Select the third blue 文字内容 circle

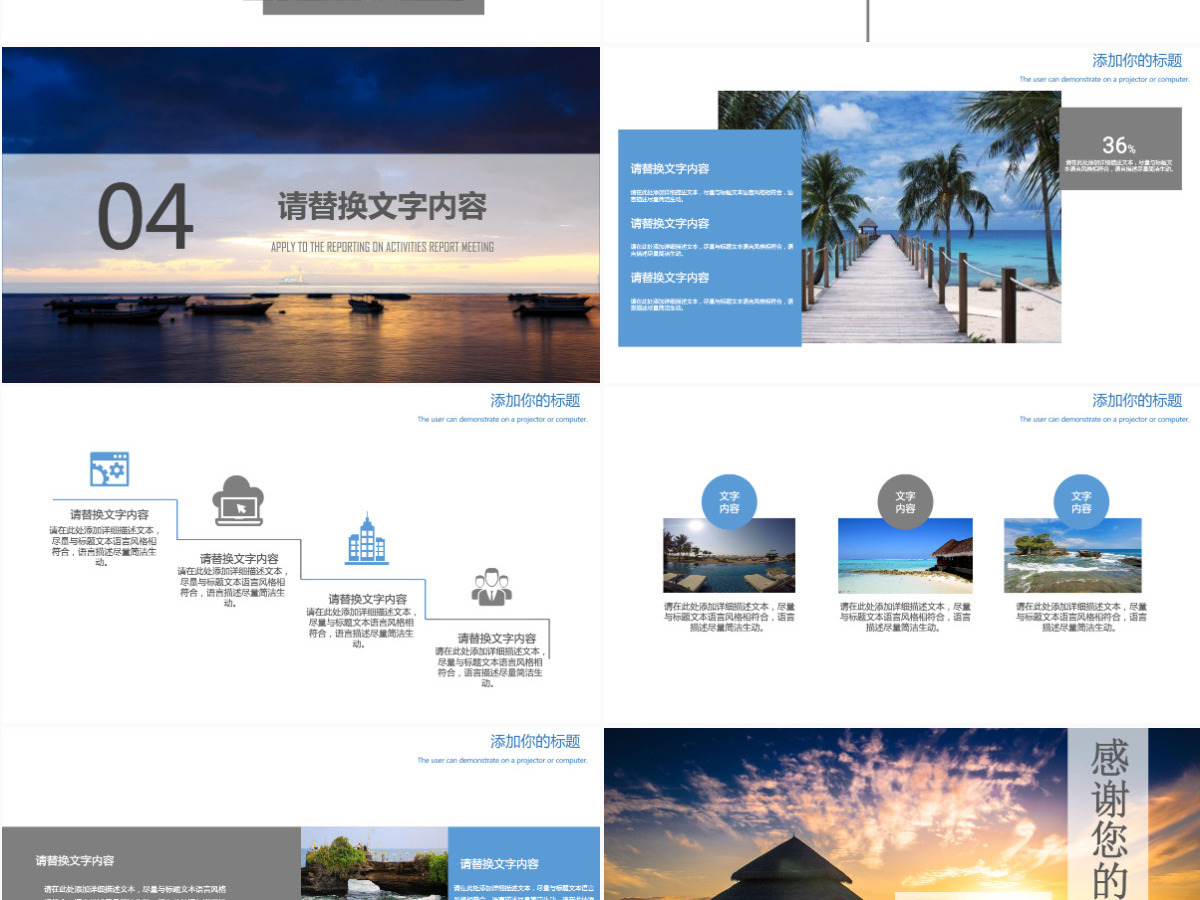coord(1081,502)
